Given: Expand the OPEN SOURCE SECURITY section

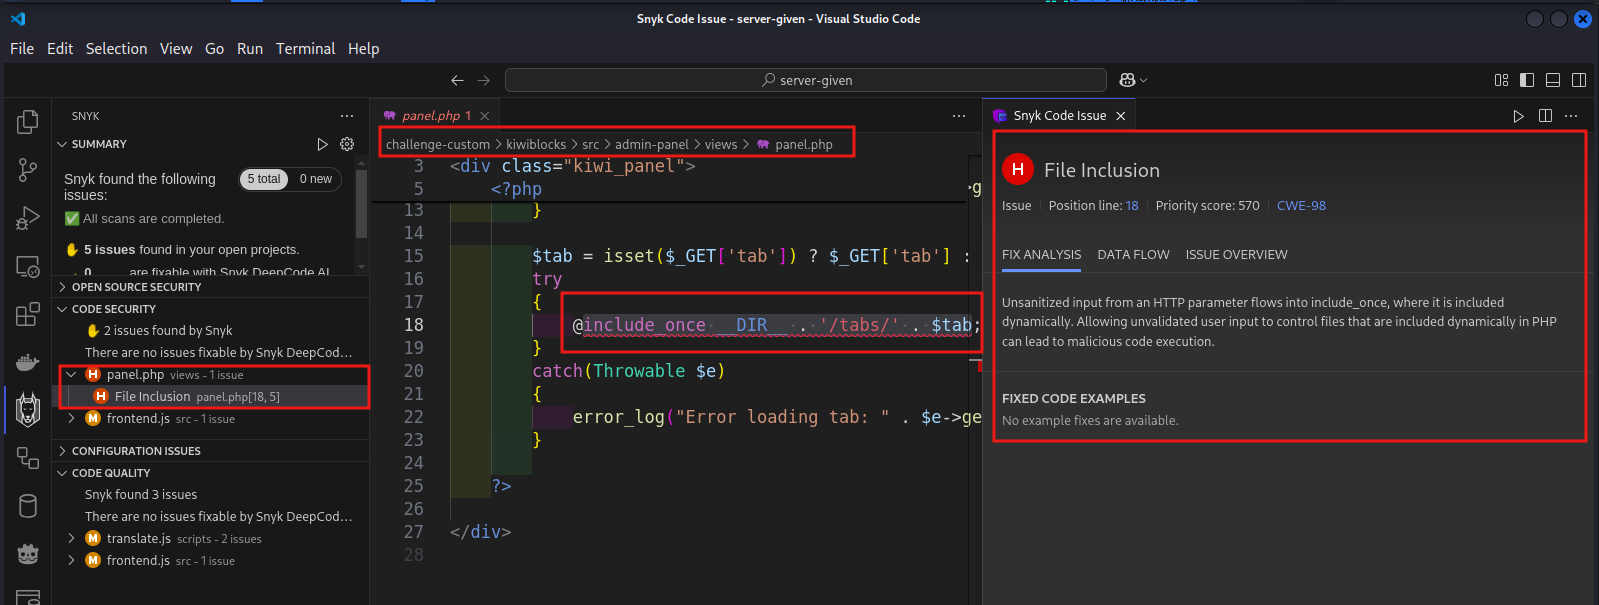Looking at the screenshot, I should tap(62, 287).
